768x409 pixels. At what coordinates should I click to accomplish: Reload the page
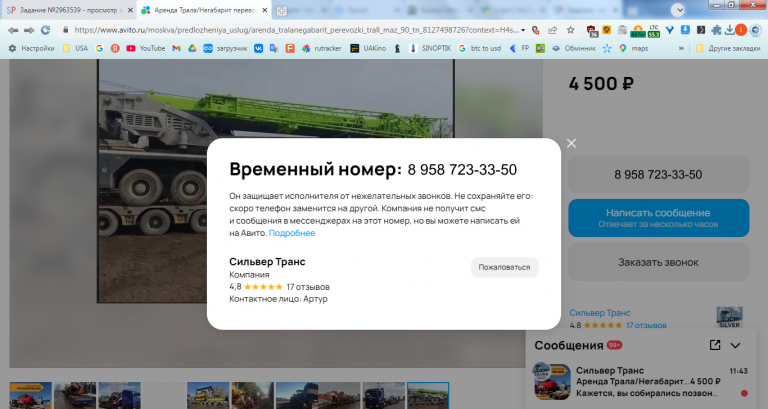(46, 30)
